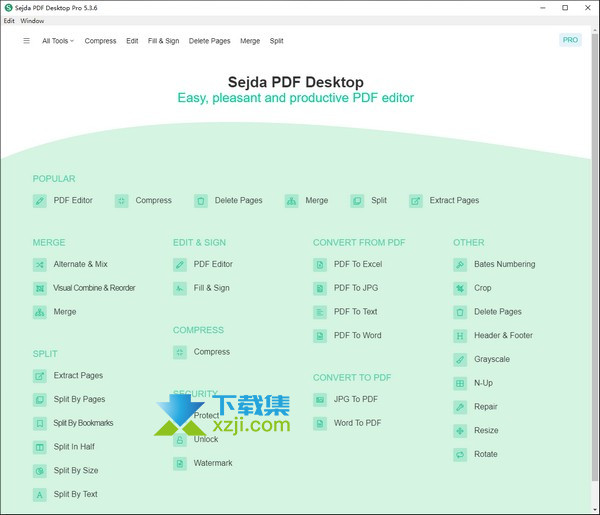Open PDF Editor link under Edit & Sign

213,264
